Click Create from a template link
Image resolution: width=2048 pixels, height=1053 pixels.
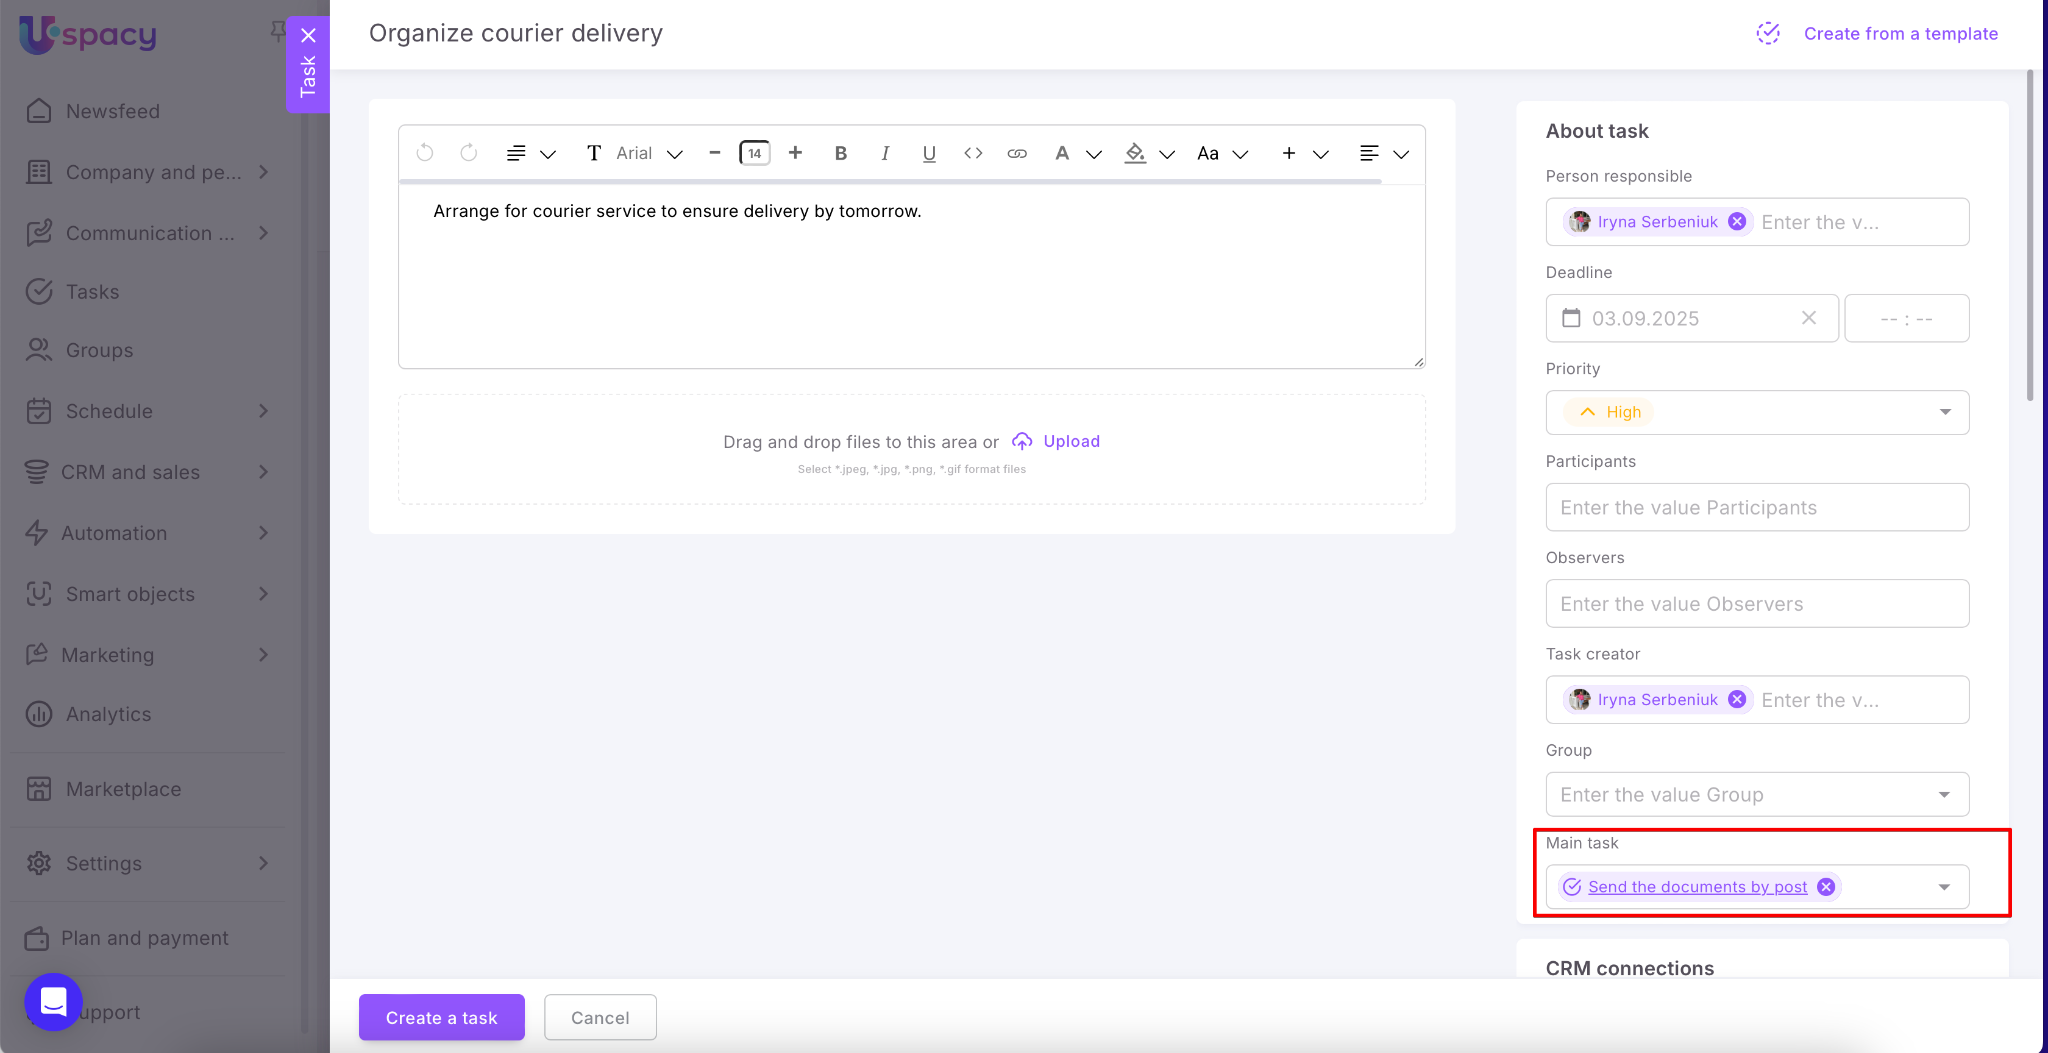(x=1900, y=33)
